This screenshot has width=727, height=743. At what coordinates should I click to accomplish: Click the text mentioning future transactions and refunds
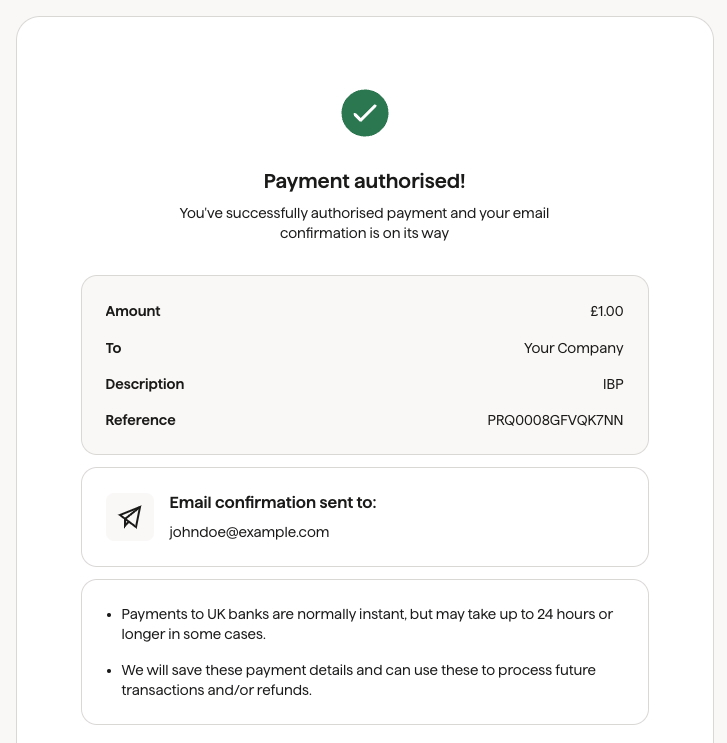pos(358,680)
